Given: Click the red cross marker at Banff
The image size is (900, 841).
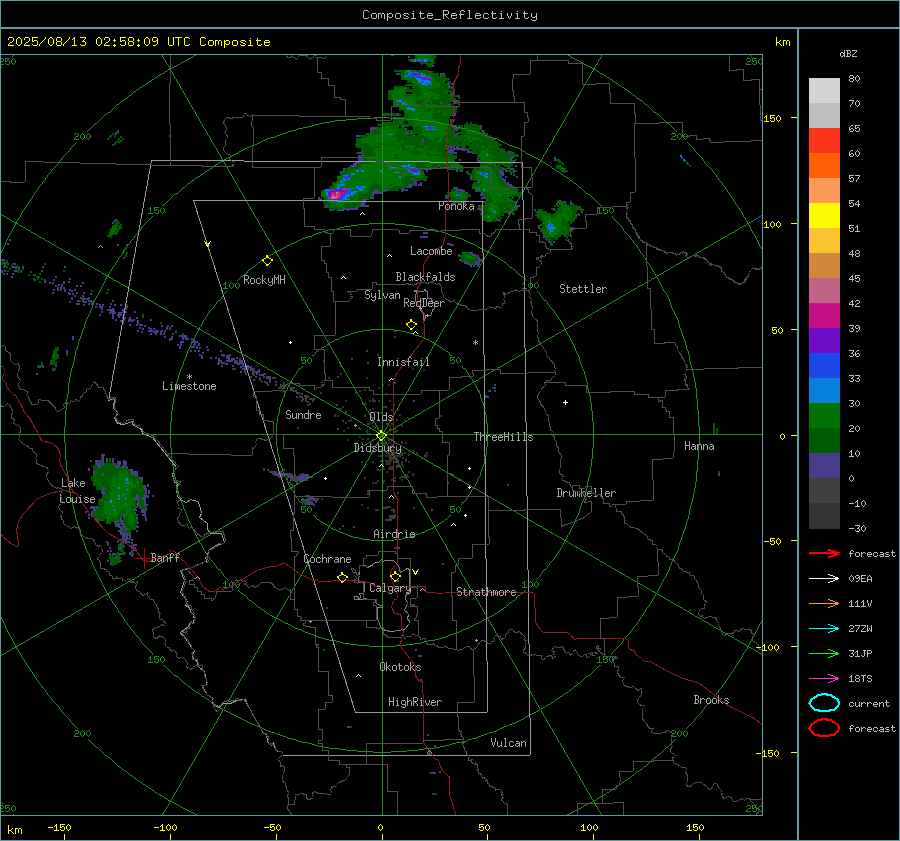Looking at the screenshot, I should coord(143,558).
